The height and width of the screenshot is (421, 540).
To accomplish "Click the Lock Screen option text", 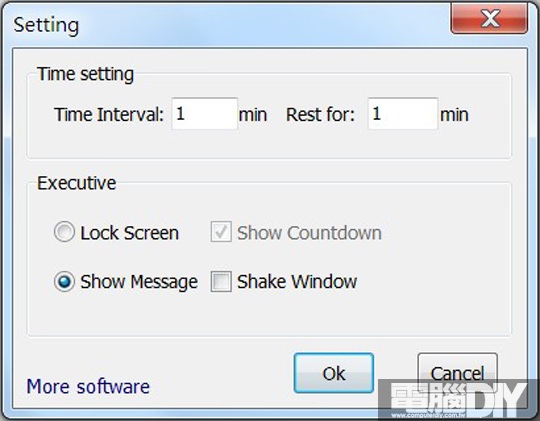I will pyautogui.click(x=129, y=233).
